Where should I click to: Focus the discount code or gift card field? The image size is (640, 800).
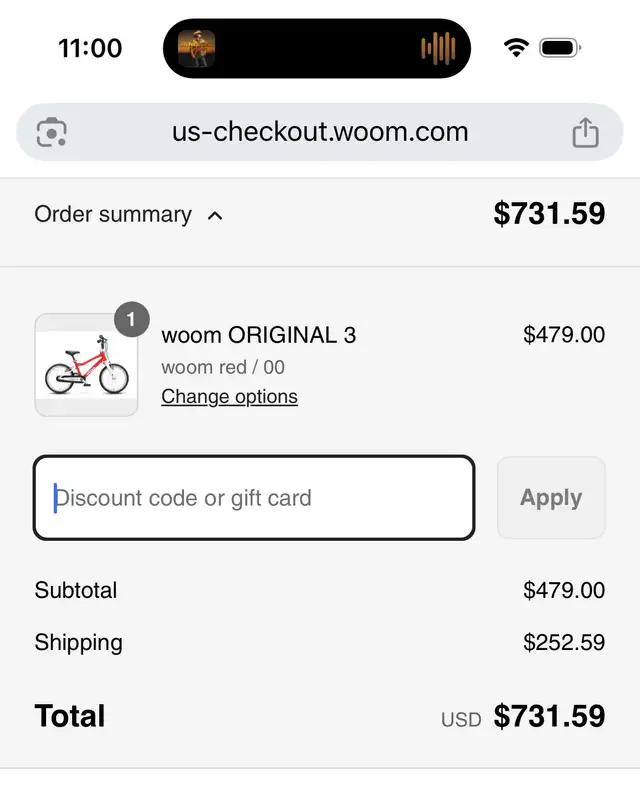pos(254,497)
